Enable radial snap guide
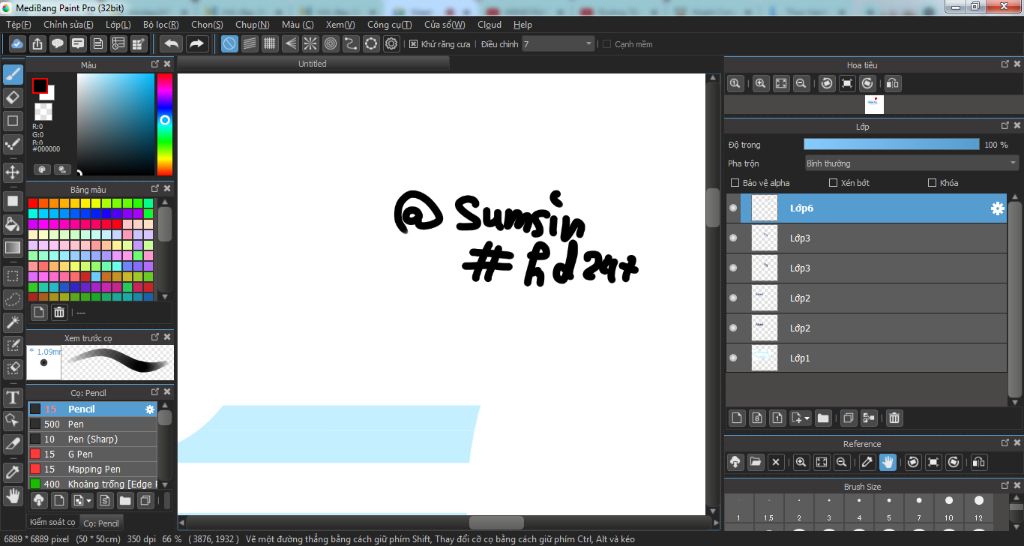 click(x=310, y=44)
